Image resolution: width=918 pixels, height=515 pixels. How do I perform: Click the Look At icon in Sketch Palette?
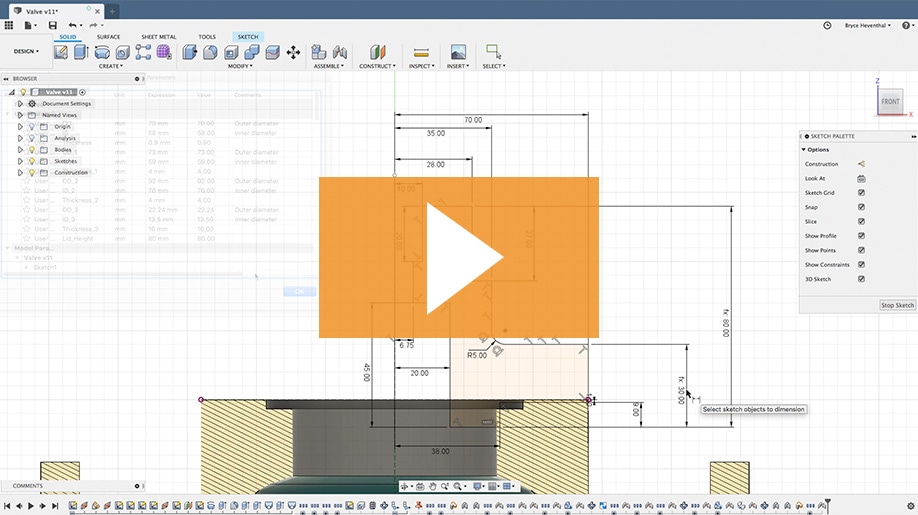pyautogui.click(x=861, y=178)
